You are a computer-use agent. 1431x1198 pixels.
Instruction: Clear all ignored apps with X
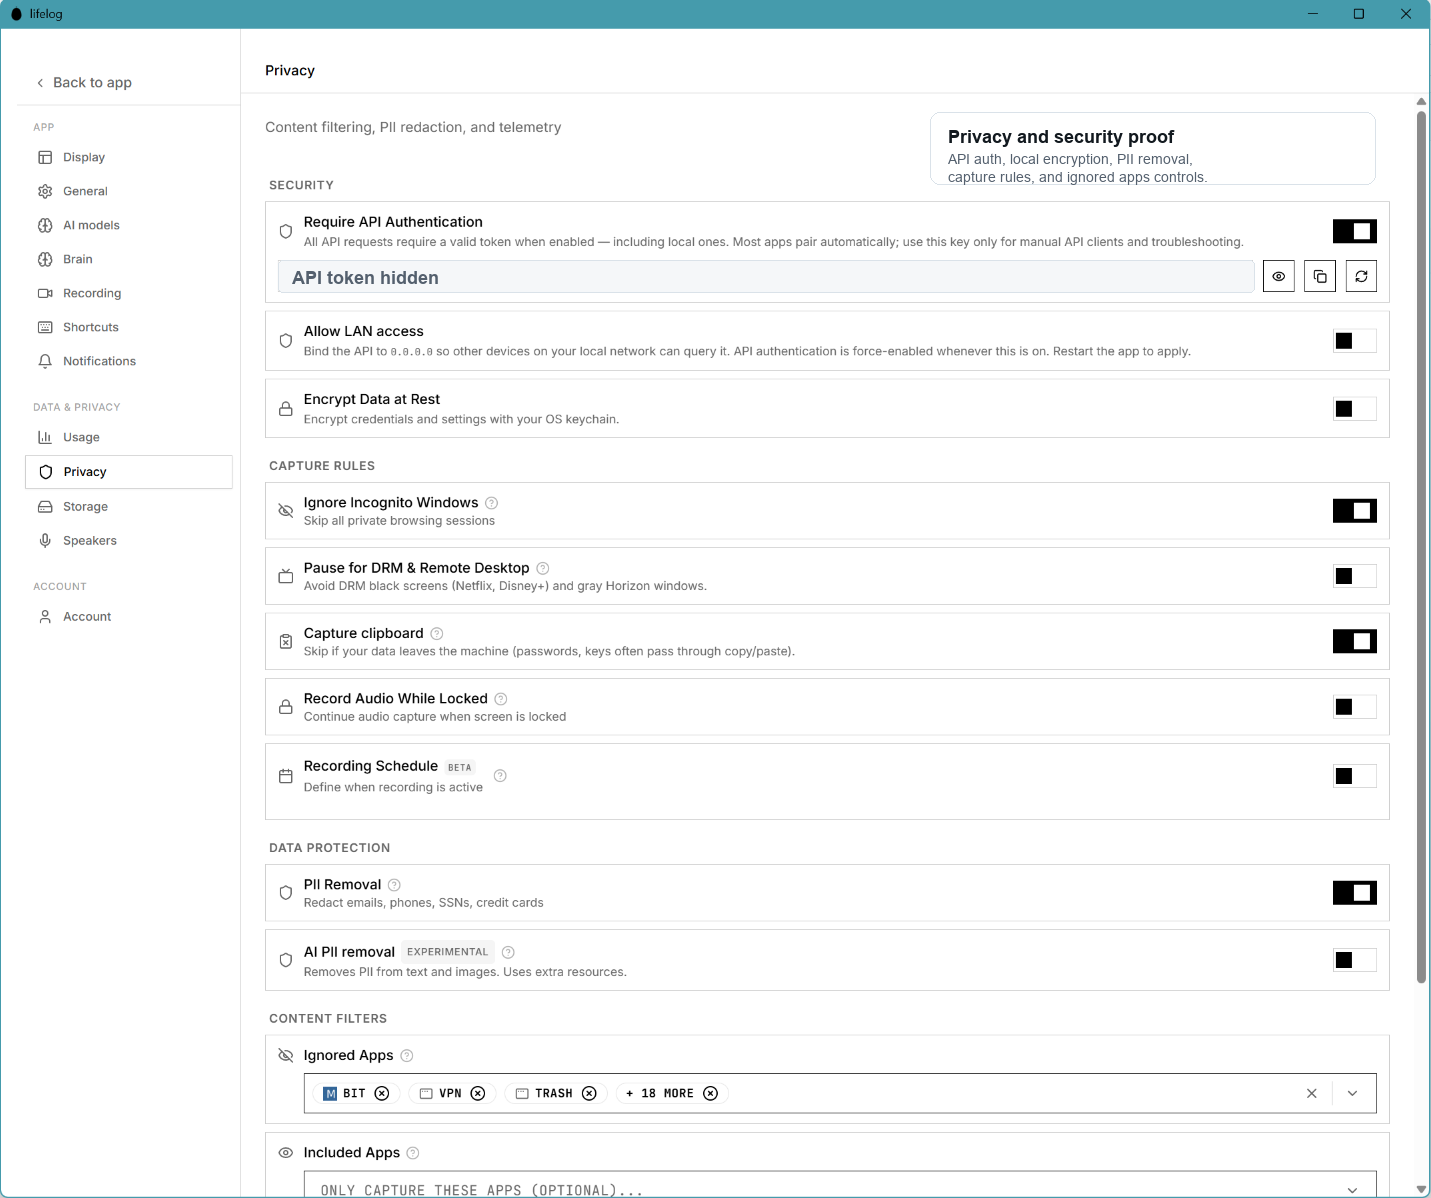[x=1312, y=1093]
